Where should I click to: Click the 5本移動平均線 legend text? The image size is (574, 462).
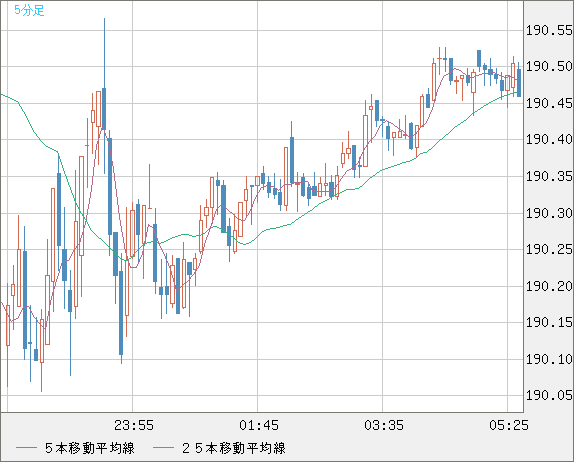(x=90, y=448)
